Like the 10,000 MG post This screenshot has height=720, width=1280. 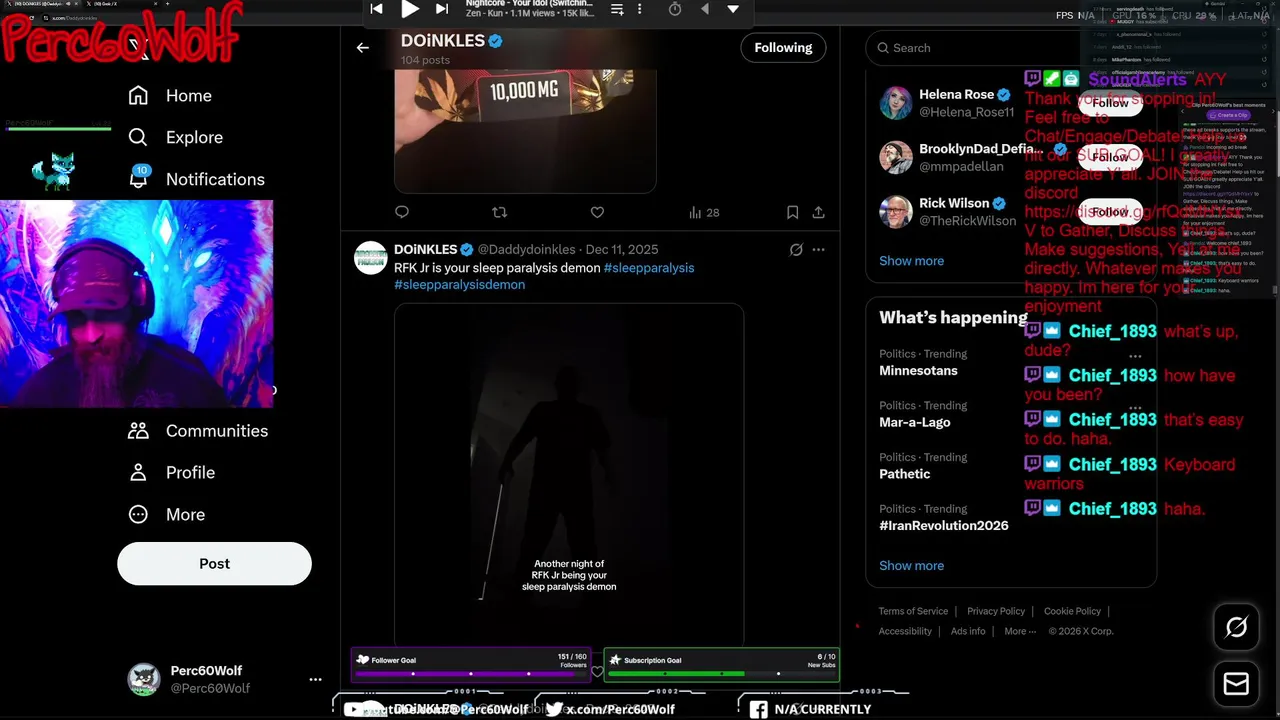click(597, 212)
